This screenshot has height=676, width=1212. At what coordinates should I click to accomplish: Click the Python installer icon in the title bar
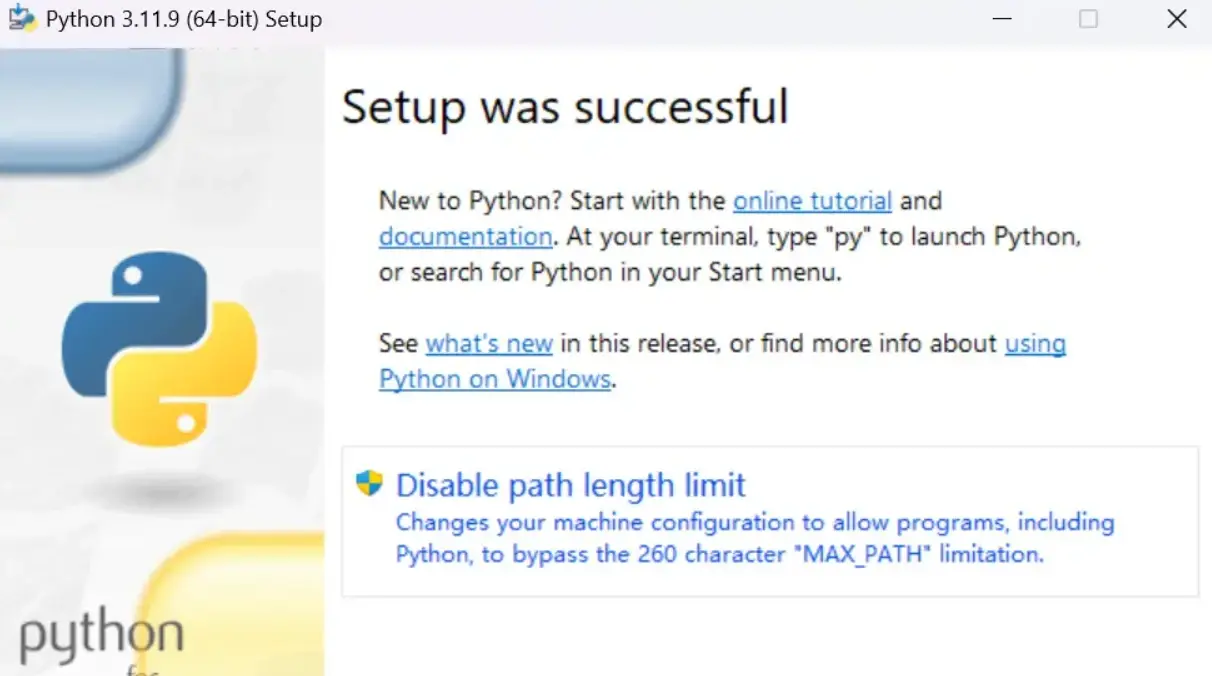click(22, 19)
